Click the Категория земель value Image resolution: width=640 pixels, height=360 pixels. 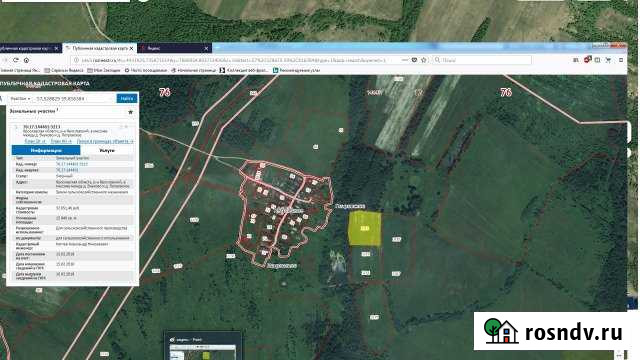tap(92, 192)
